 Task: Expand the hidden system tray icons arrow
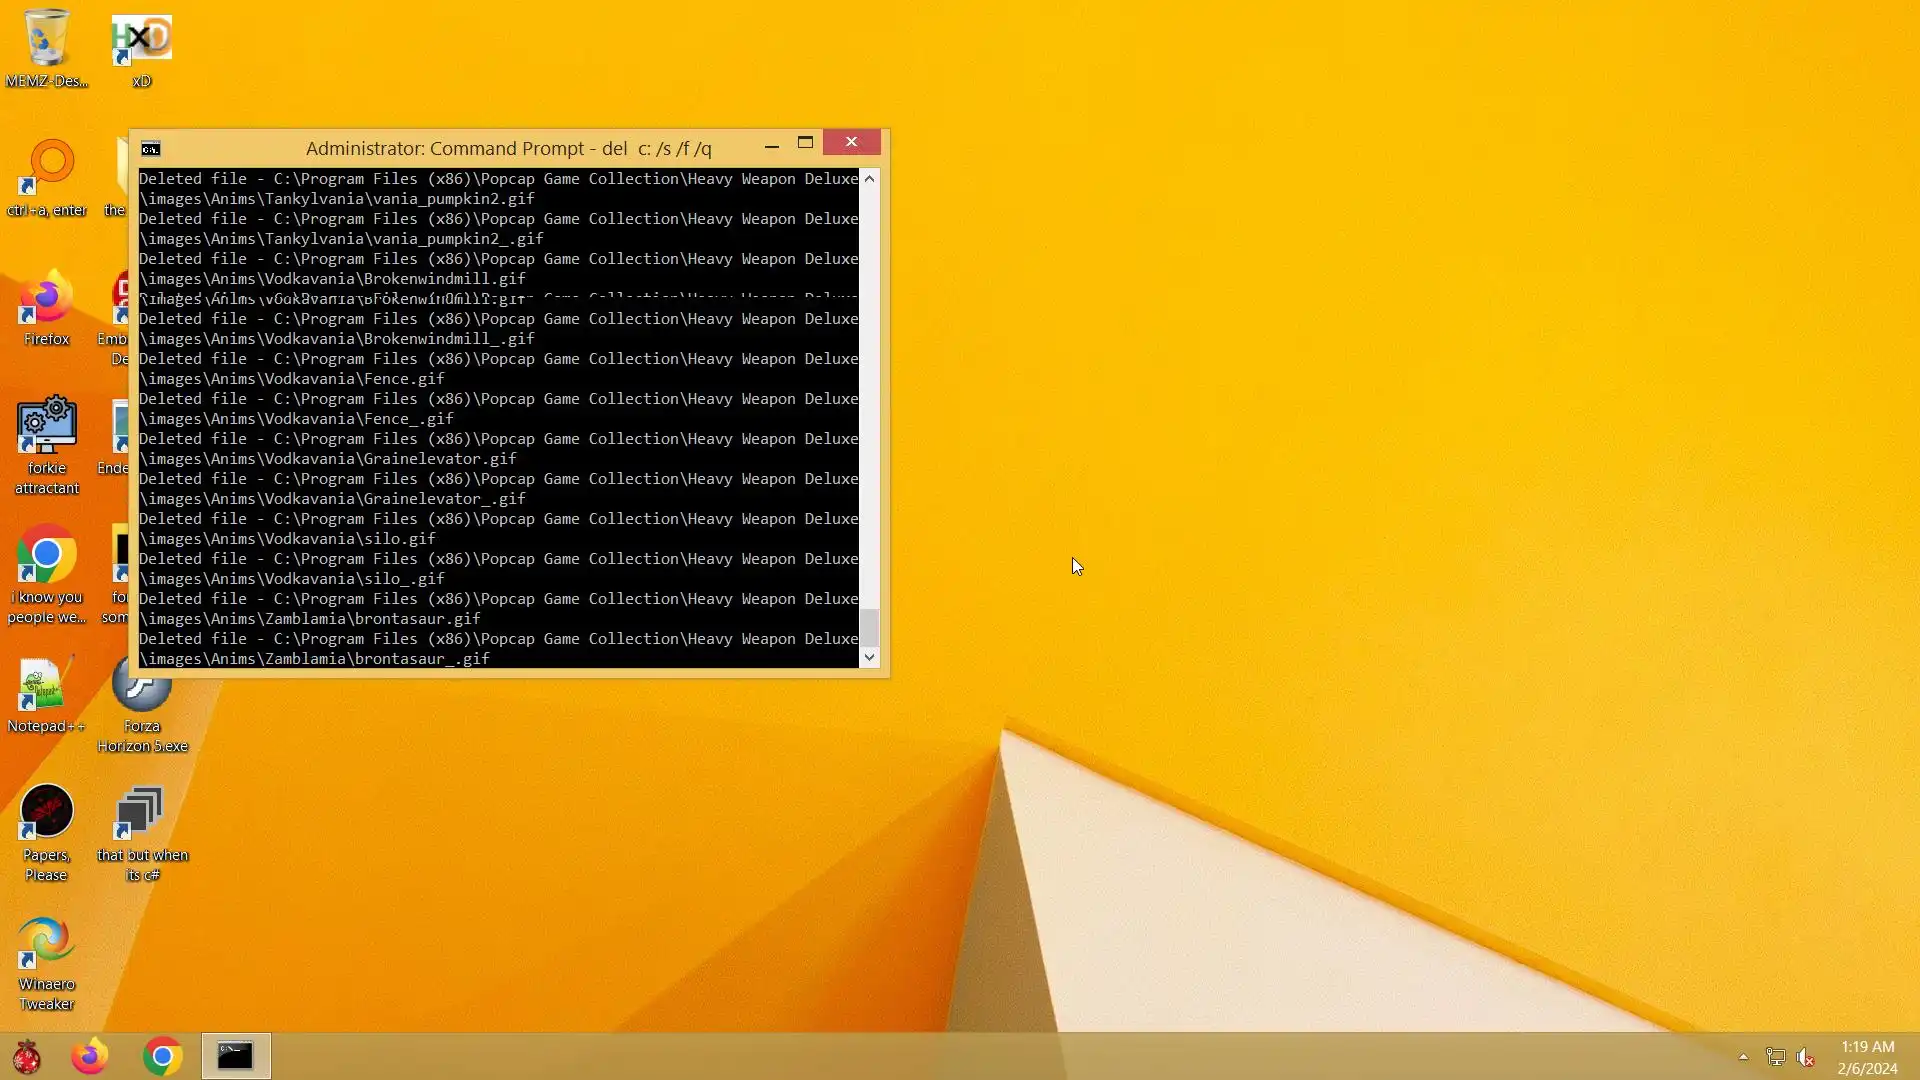(x=1743, y=1057)
